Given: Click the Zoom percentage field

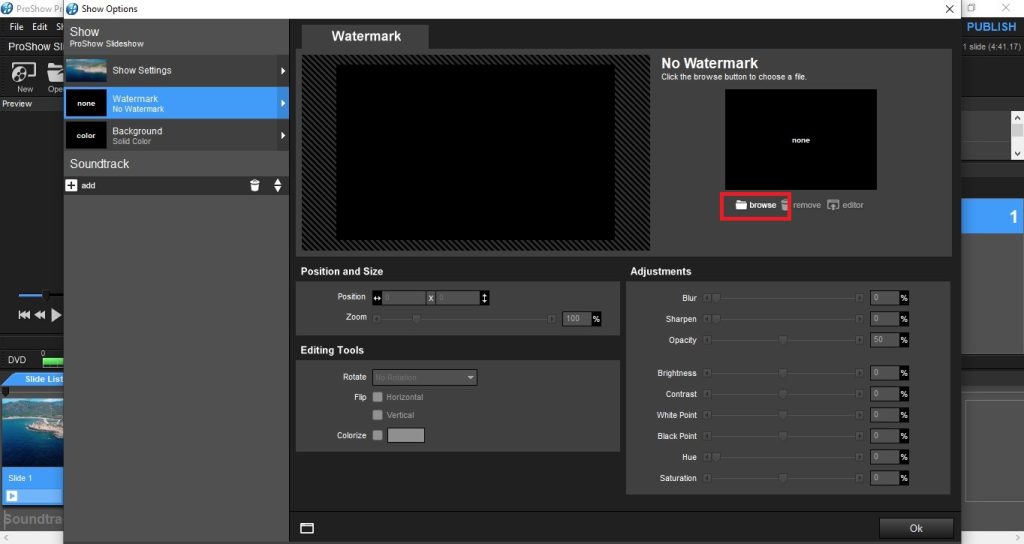Looking at the screenshot, I should 577,319.
